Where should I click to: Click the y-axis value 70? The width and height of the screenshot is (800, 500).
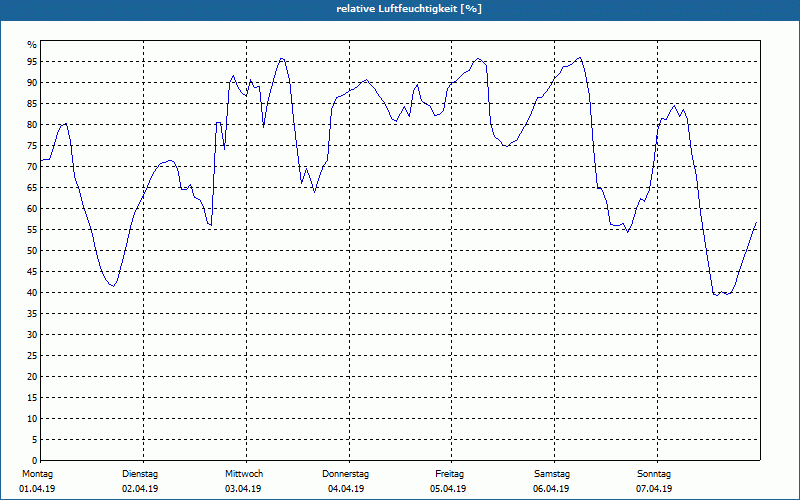(x=32, y=166)
